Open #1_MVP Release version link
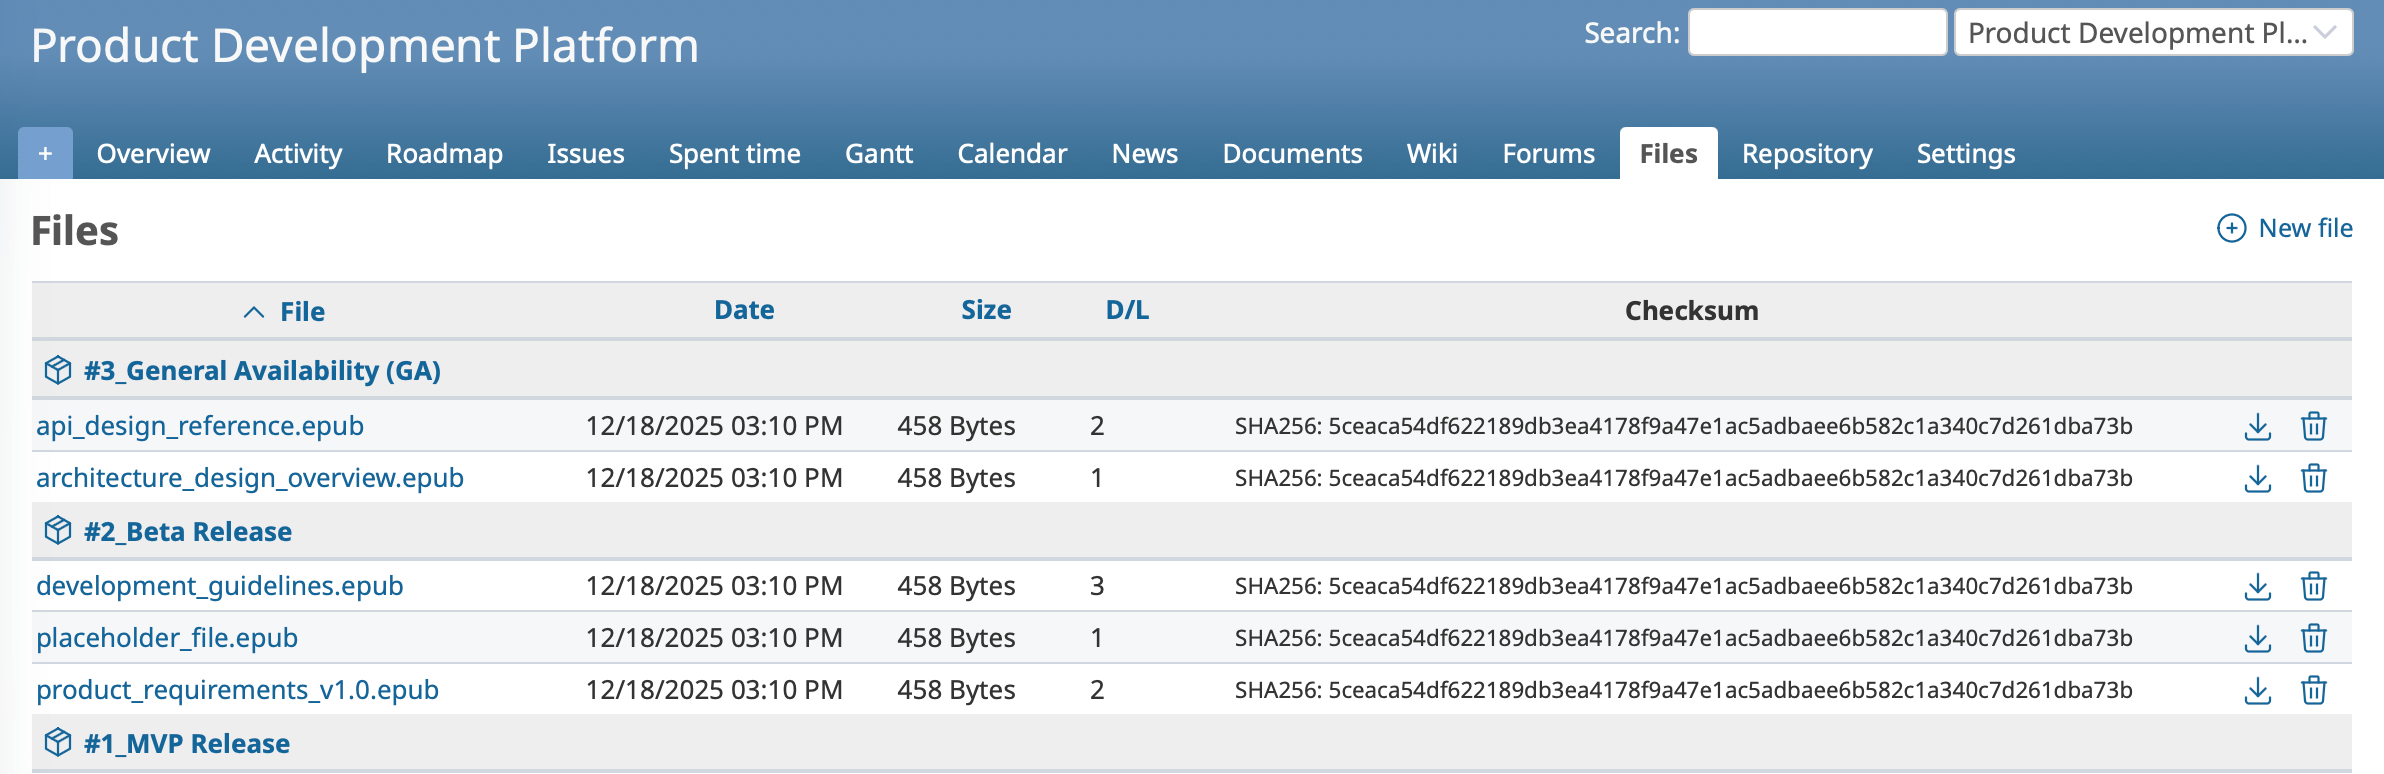Image resolution: width=2384 pixels, height=774 pixels. [x=187, y=744]
